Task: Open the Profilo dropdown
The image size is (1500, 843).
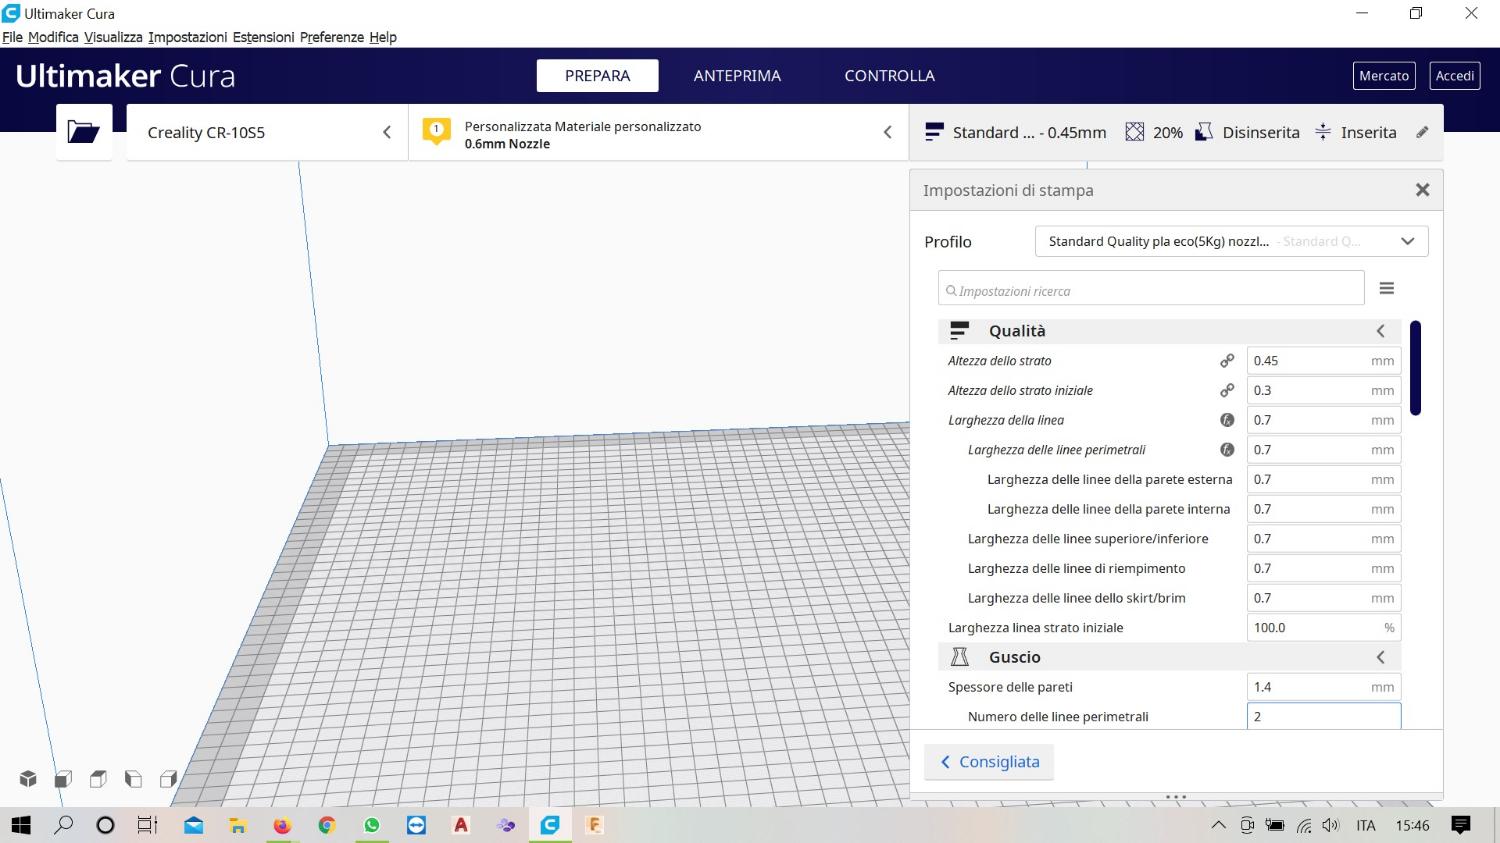Action: [1231, 241]
